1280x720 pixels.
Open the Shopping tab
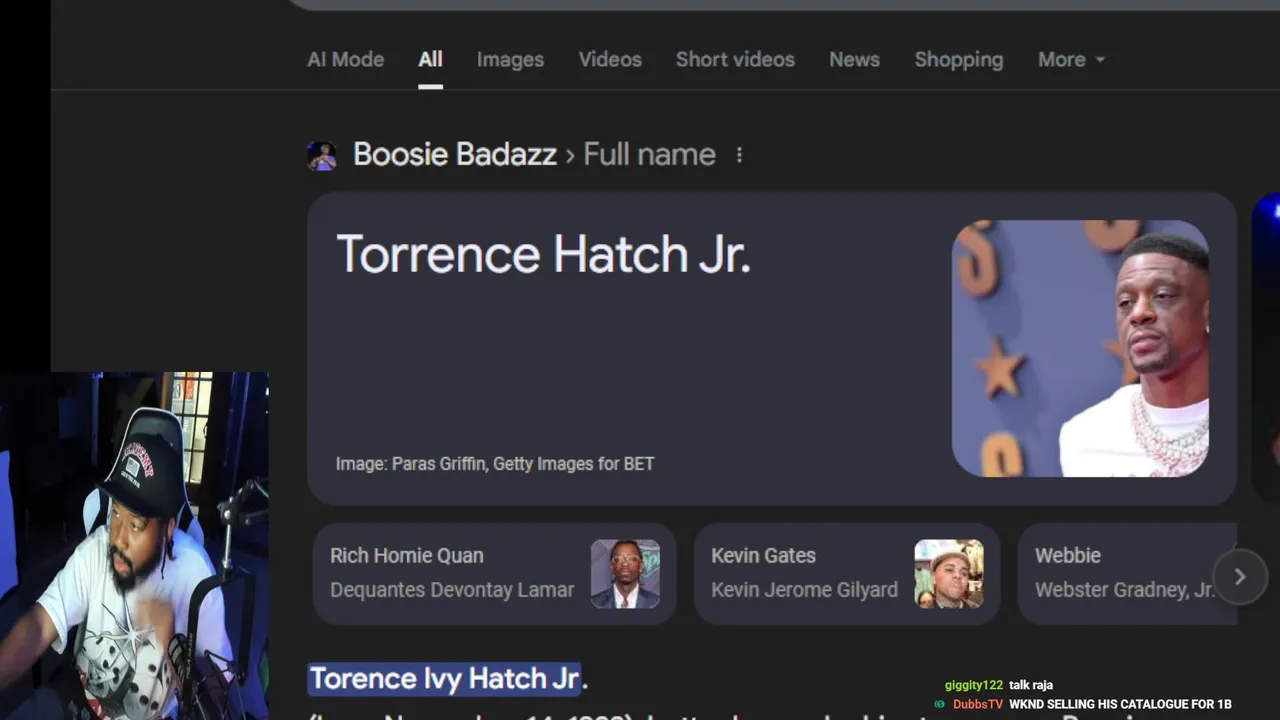coord(958,59)
